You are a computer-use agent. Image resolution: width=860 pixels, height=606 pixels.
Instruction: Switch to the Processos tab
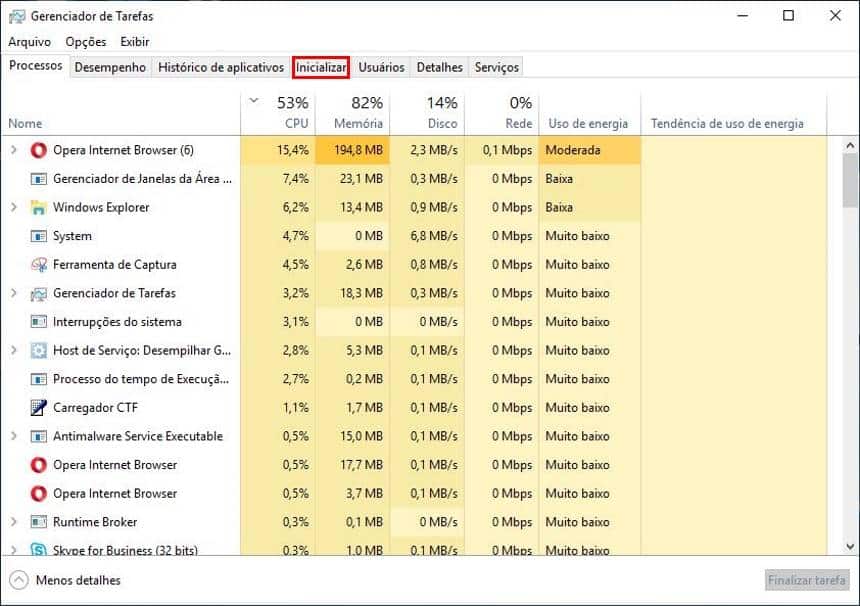[x=36, y=66]
